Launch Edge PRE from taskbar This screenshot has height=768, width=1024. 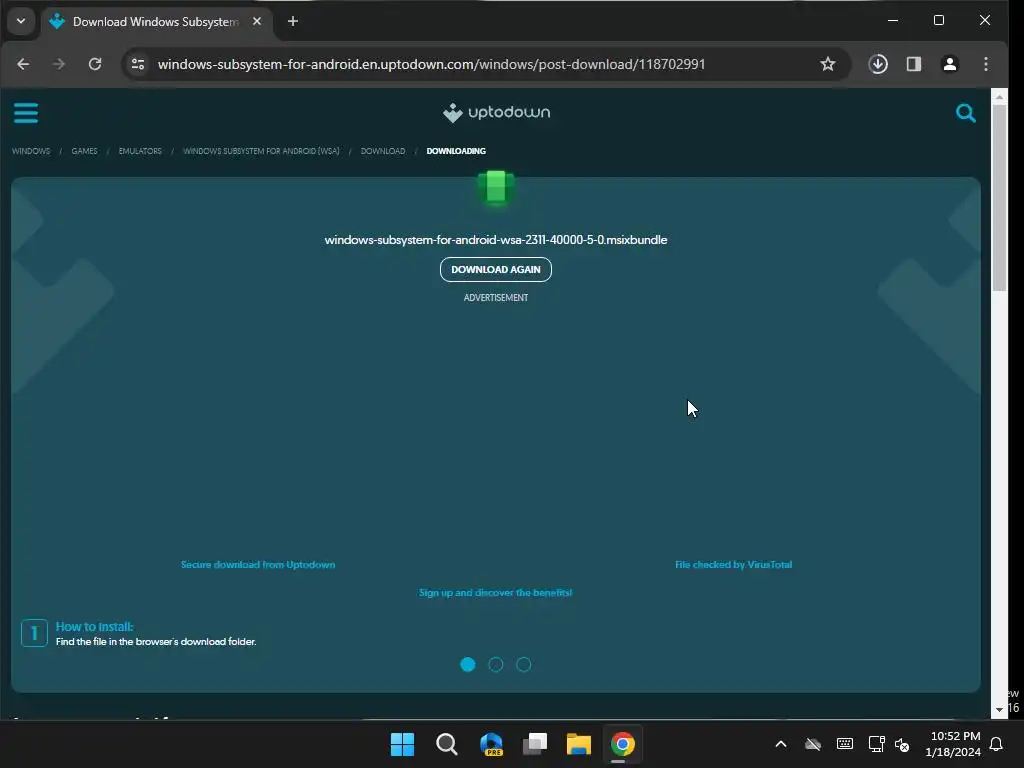coord(491,744)
